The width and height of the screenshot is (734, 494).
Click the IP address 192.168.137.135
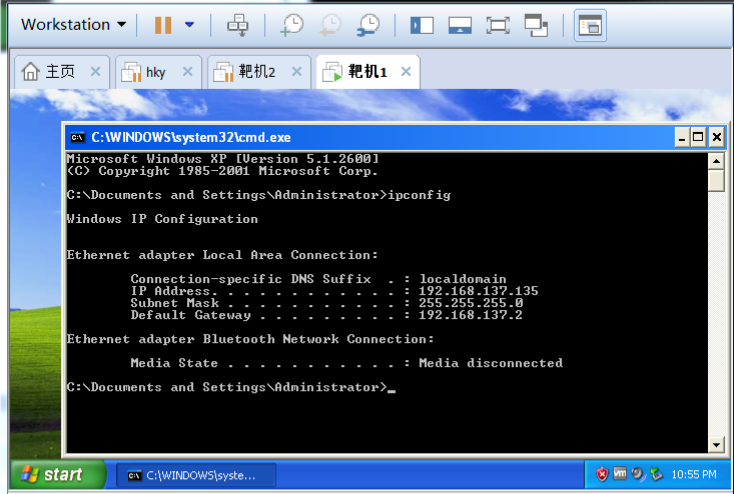[x=478, y=291]
